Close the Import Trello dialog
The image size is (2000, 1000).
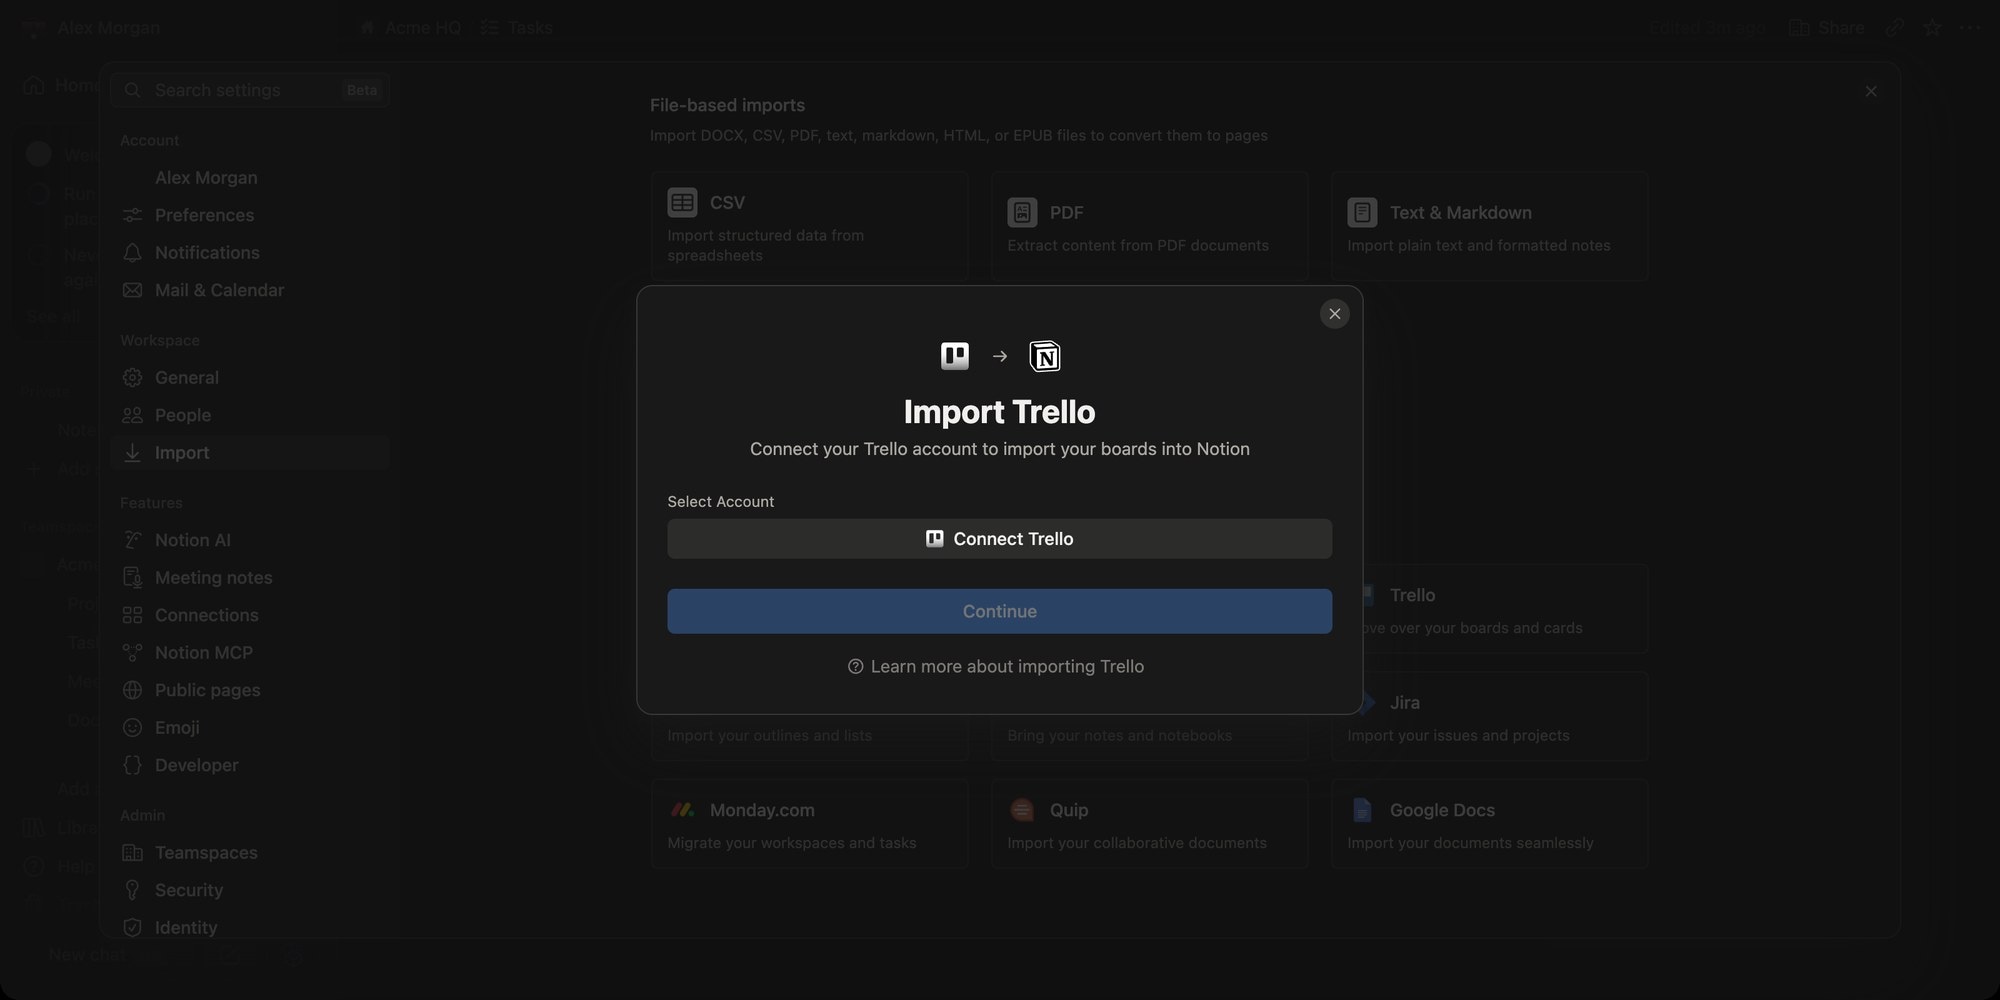(1334, 314)
